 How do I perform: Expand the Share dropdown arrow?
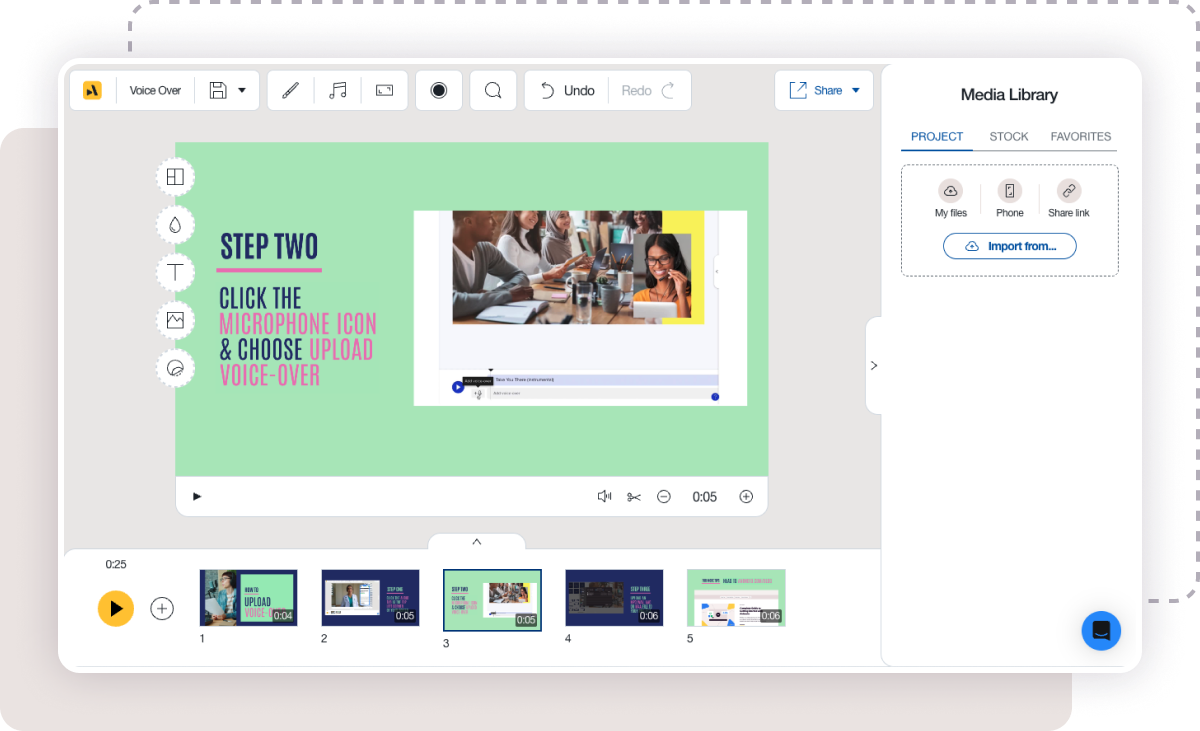point(856,90)
